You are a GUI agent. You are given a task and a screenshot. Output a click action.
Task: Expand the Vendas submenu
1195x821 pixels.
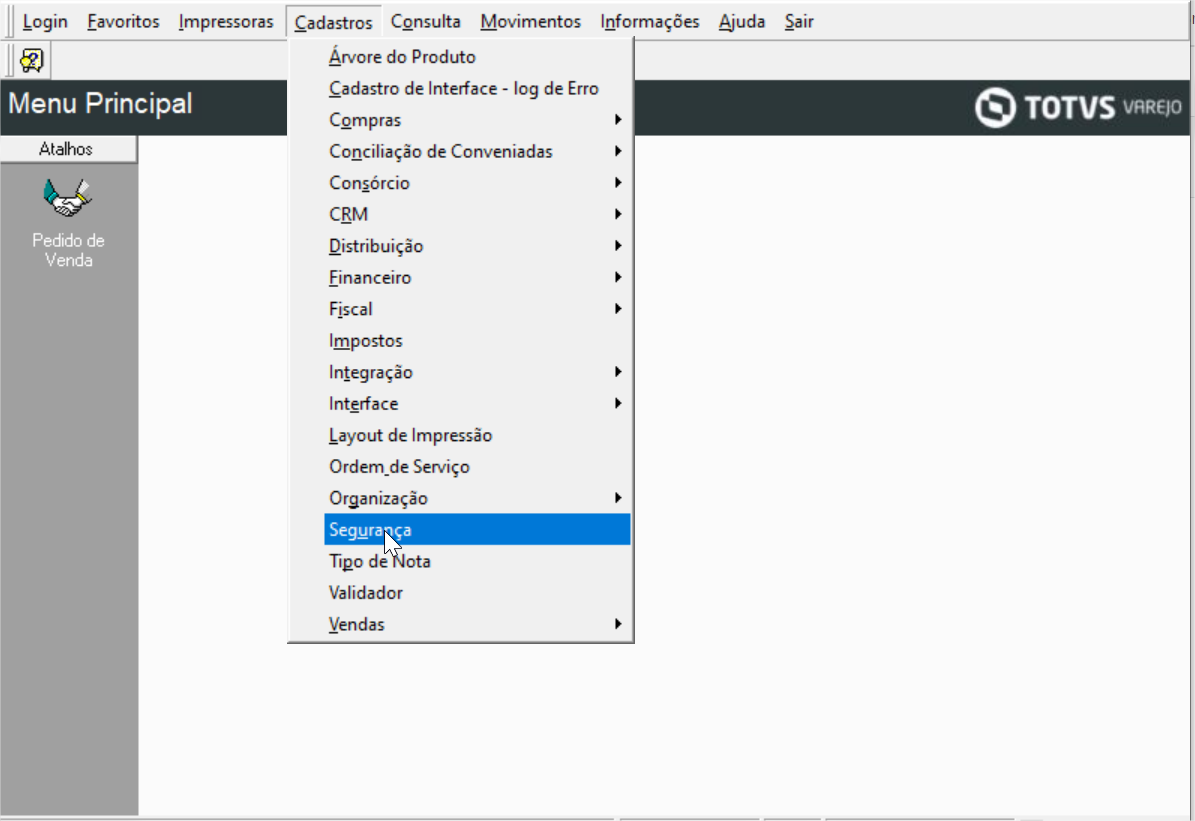tap(477, 624)
